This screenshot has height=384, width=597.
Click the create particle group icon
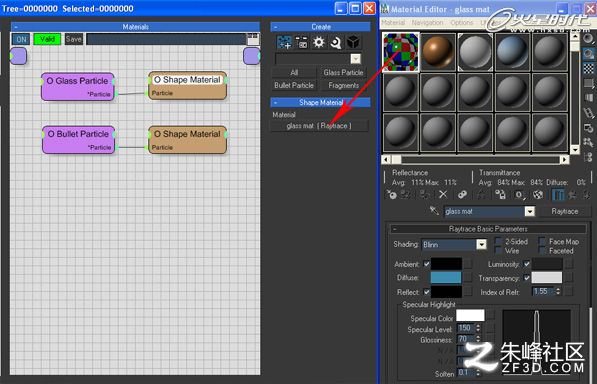click(284, 42)
